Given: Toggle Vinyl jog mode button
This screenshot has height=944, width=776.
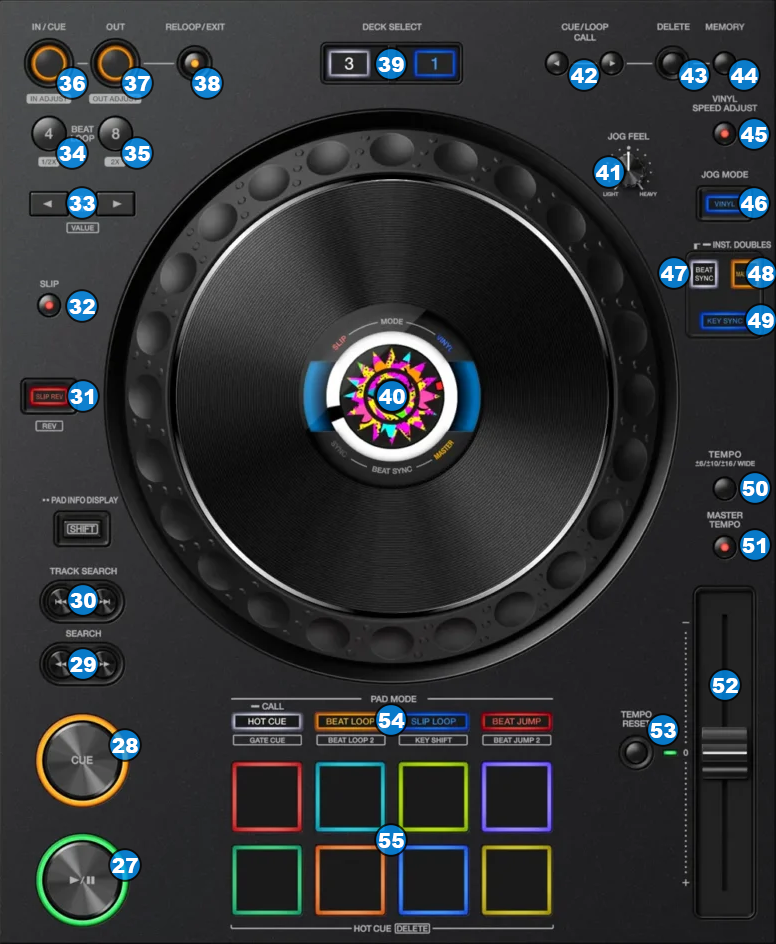Looking at the screenshot, I should (x=723, y=204).
